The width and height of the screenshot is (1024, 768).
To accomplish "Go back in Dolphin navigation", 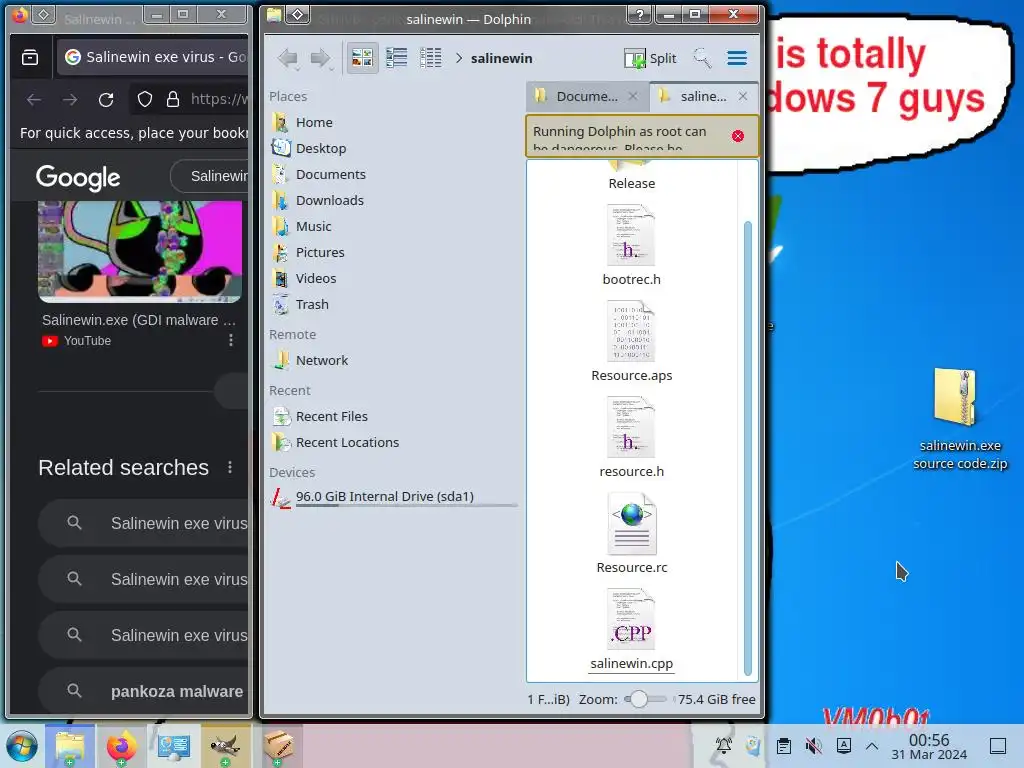I will point(288,58).
